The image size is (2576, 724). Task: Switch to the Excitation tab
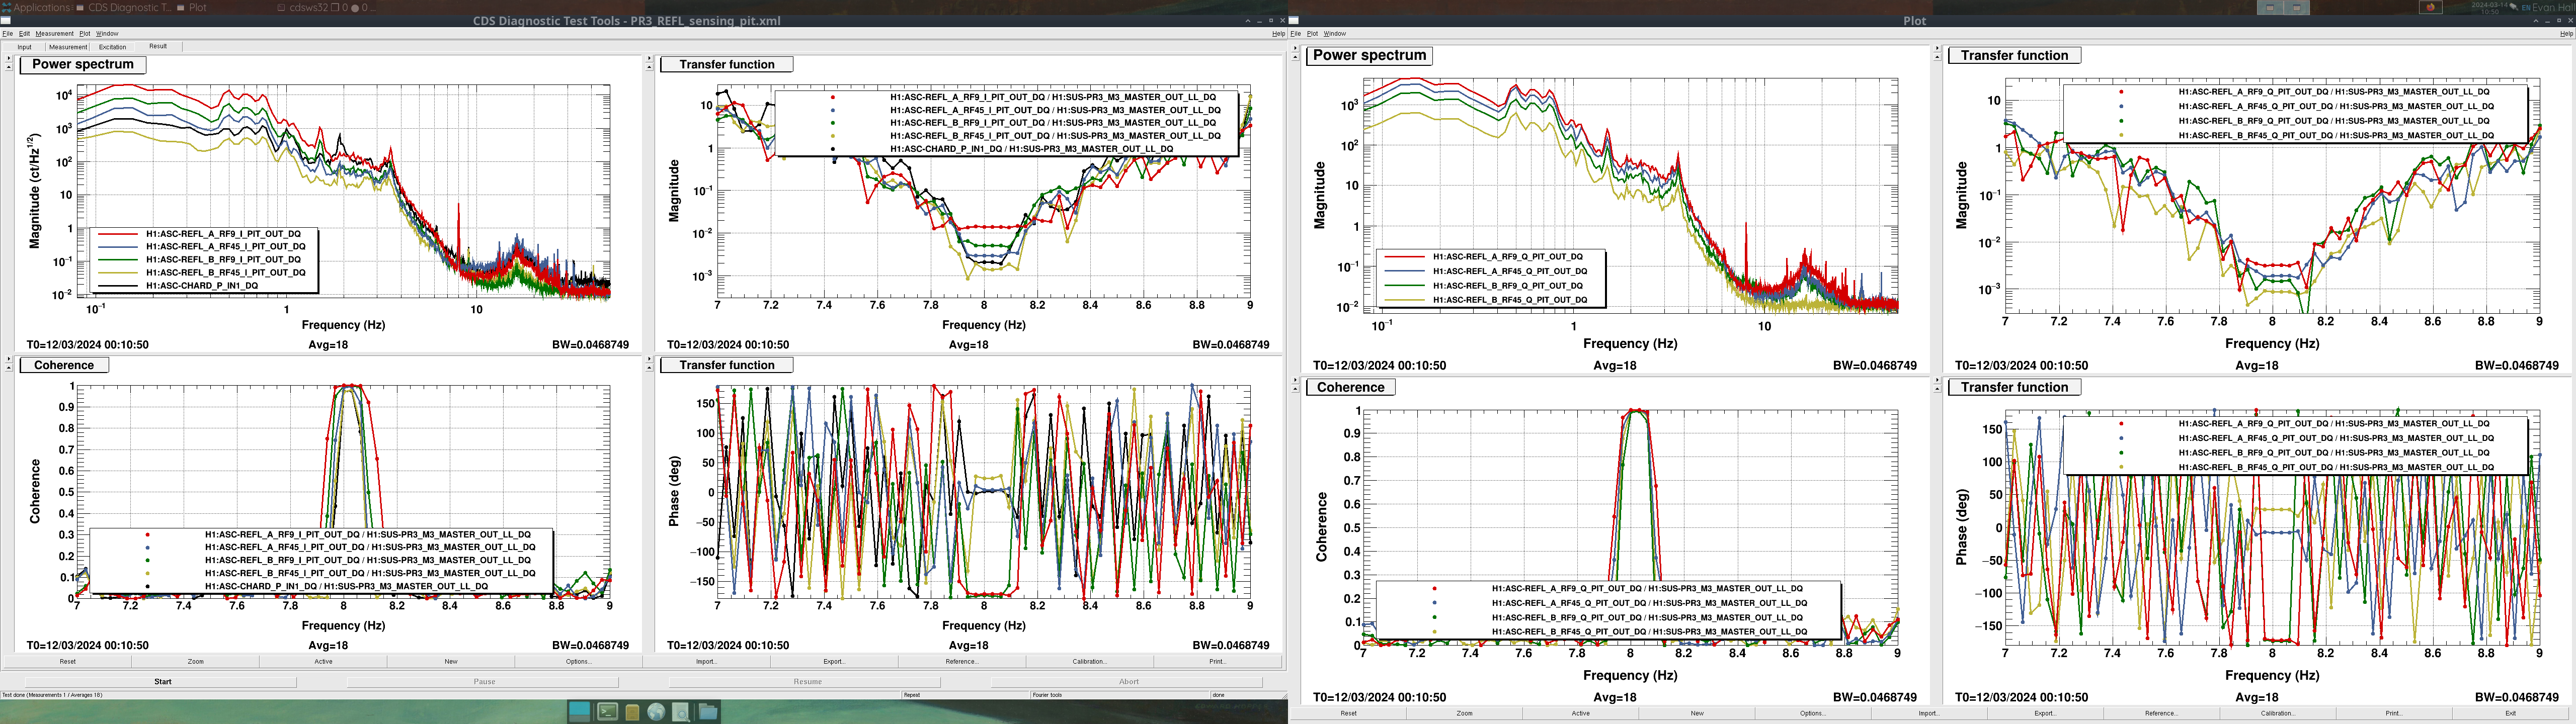[112, 47]
